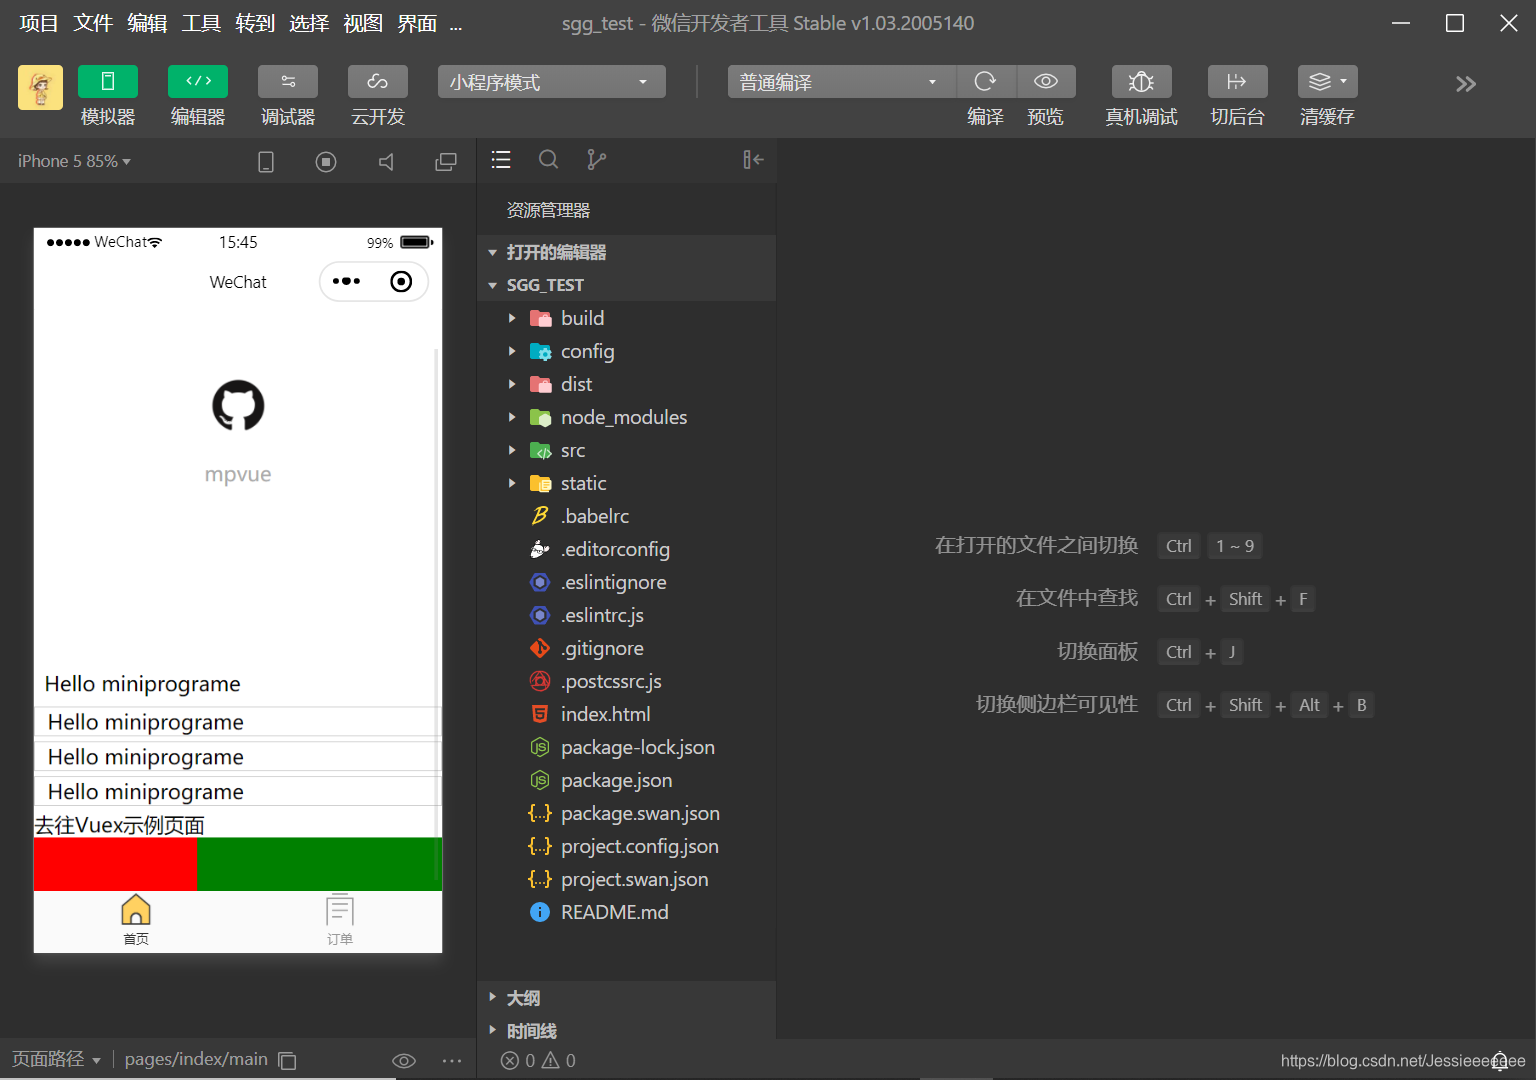Click 切后台 switch to background icon
Viewport: 1536px width, 1080px height.
click(x=1238, y=82)
